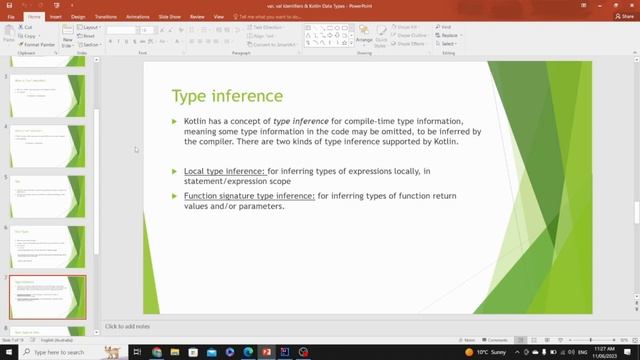Image resolution: width=640 pixels, height=360 pixels.
Task: Switch to Slide Sorter view
Action: [534, 340]
